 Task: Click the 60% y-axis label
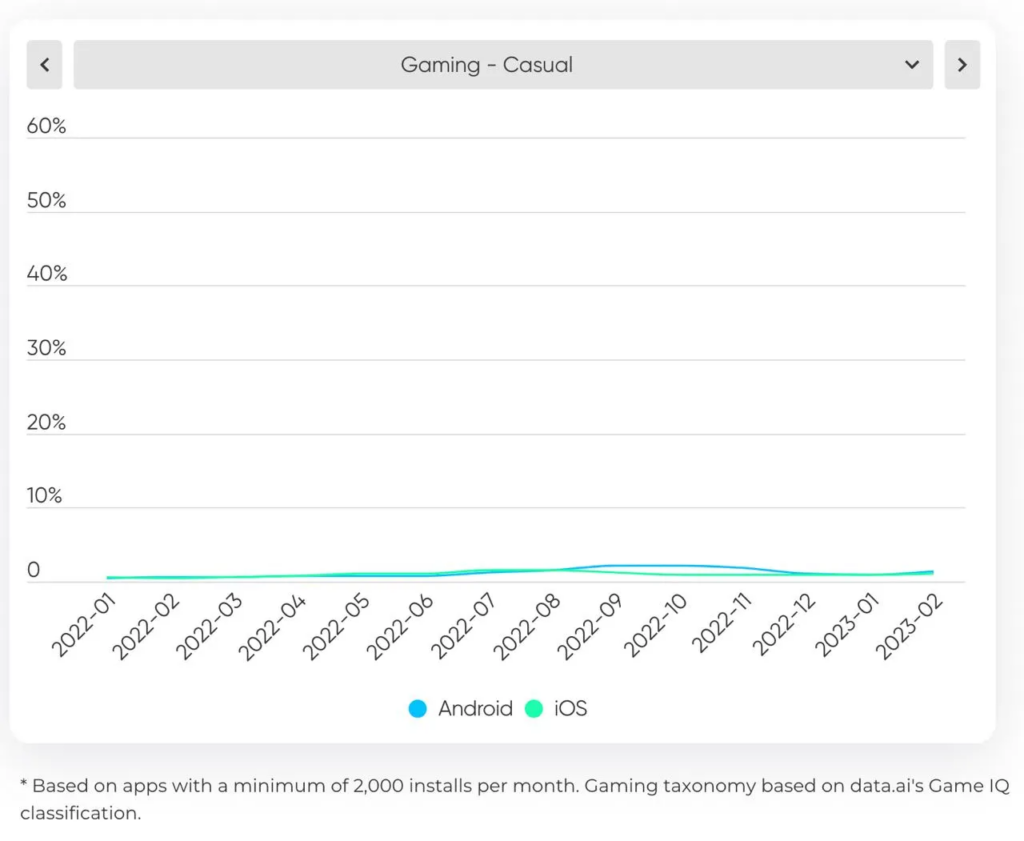click(x=46, y=126)
